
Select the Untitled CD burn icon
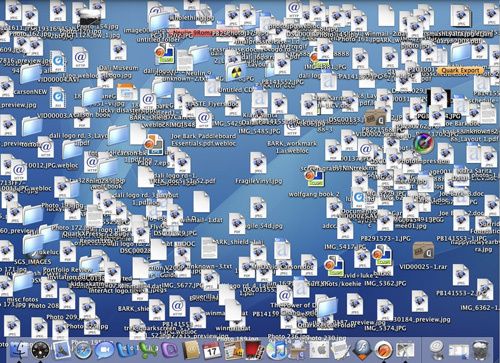point(236,71)
